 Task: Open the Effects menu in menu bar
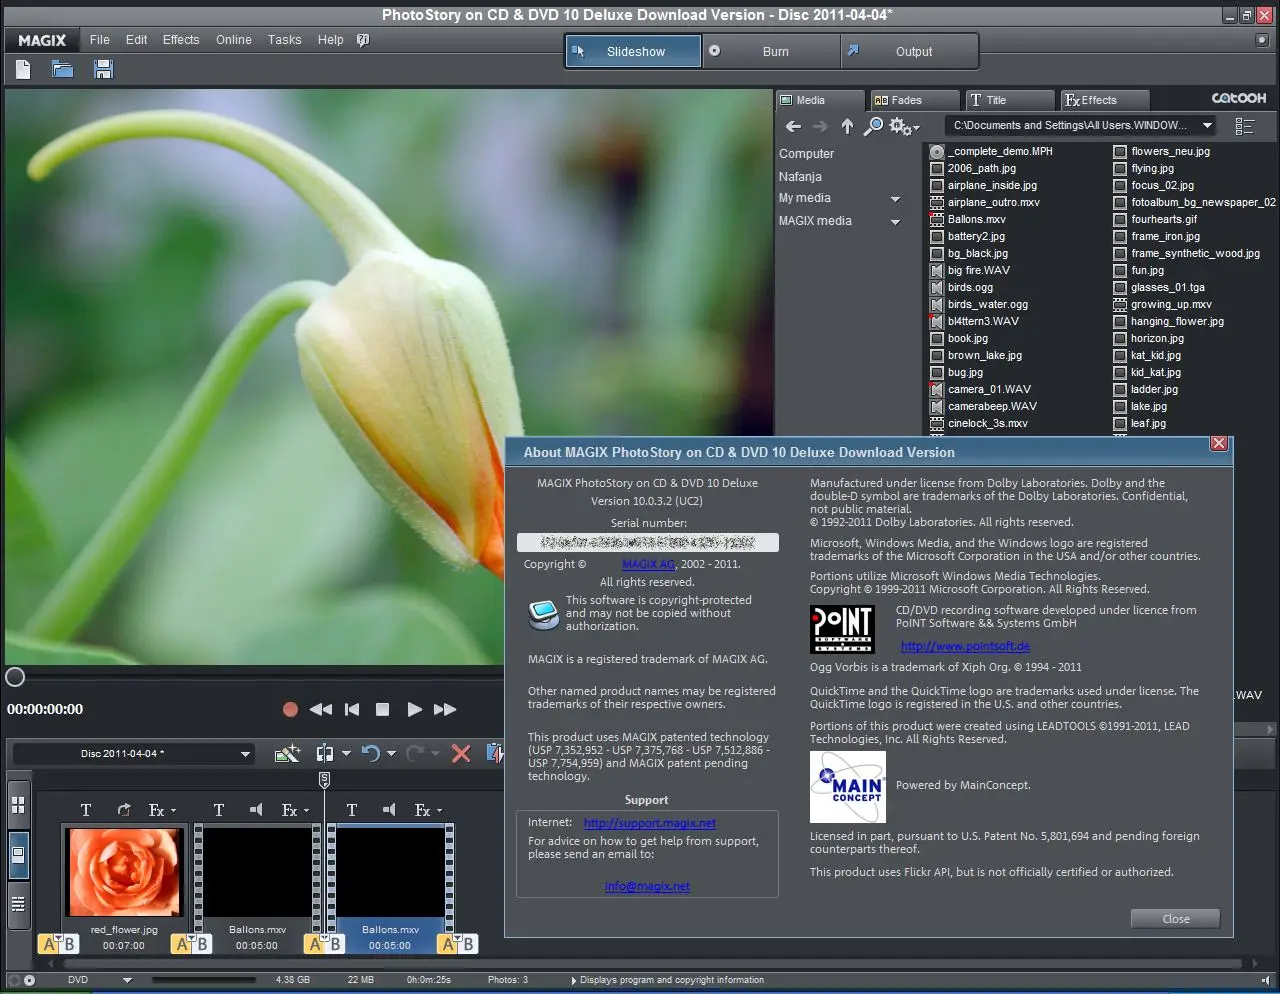tap(181, 40)
